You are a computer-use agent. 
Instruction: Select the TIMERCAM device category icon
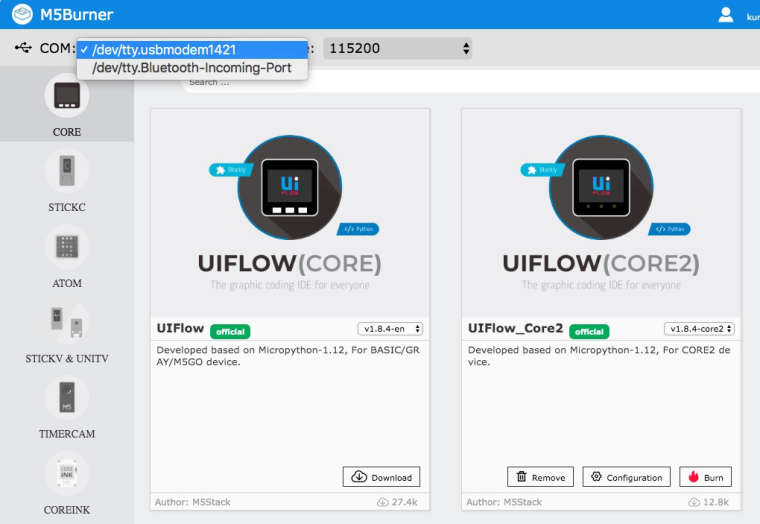[67, 397]
